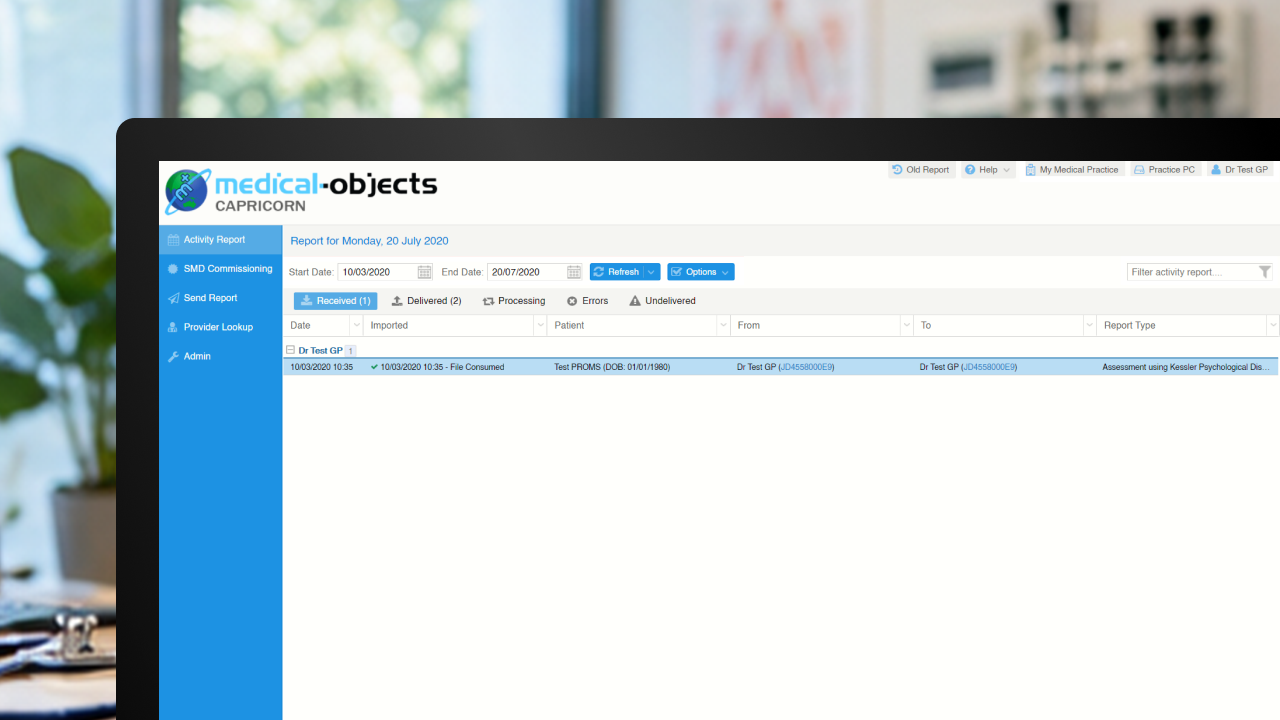Expand the Refresh dropdown arrow
The width and height of the screenshot is (1280, 720).
click(652, 272)
